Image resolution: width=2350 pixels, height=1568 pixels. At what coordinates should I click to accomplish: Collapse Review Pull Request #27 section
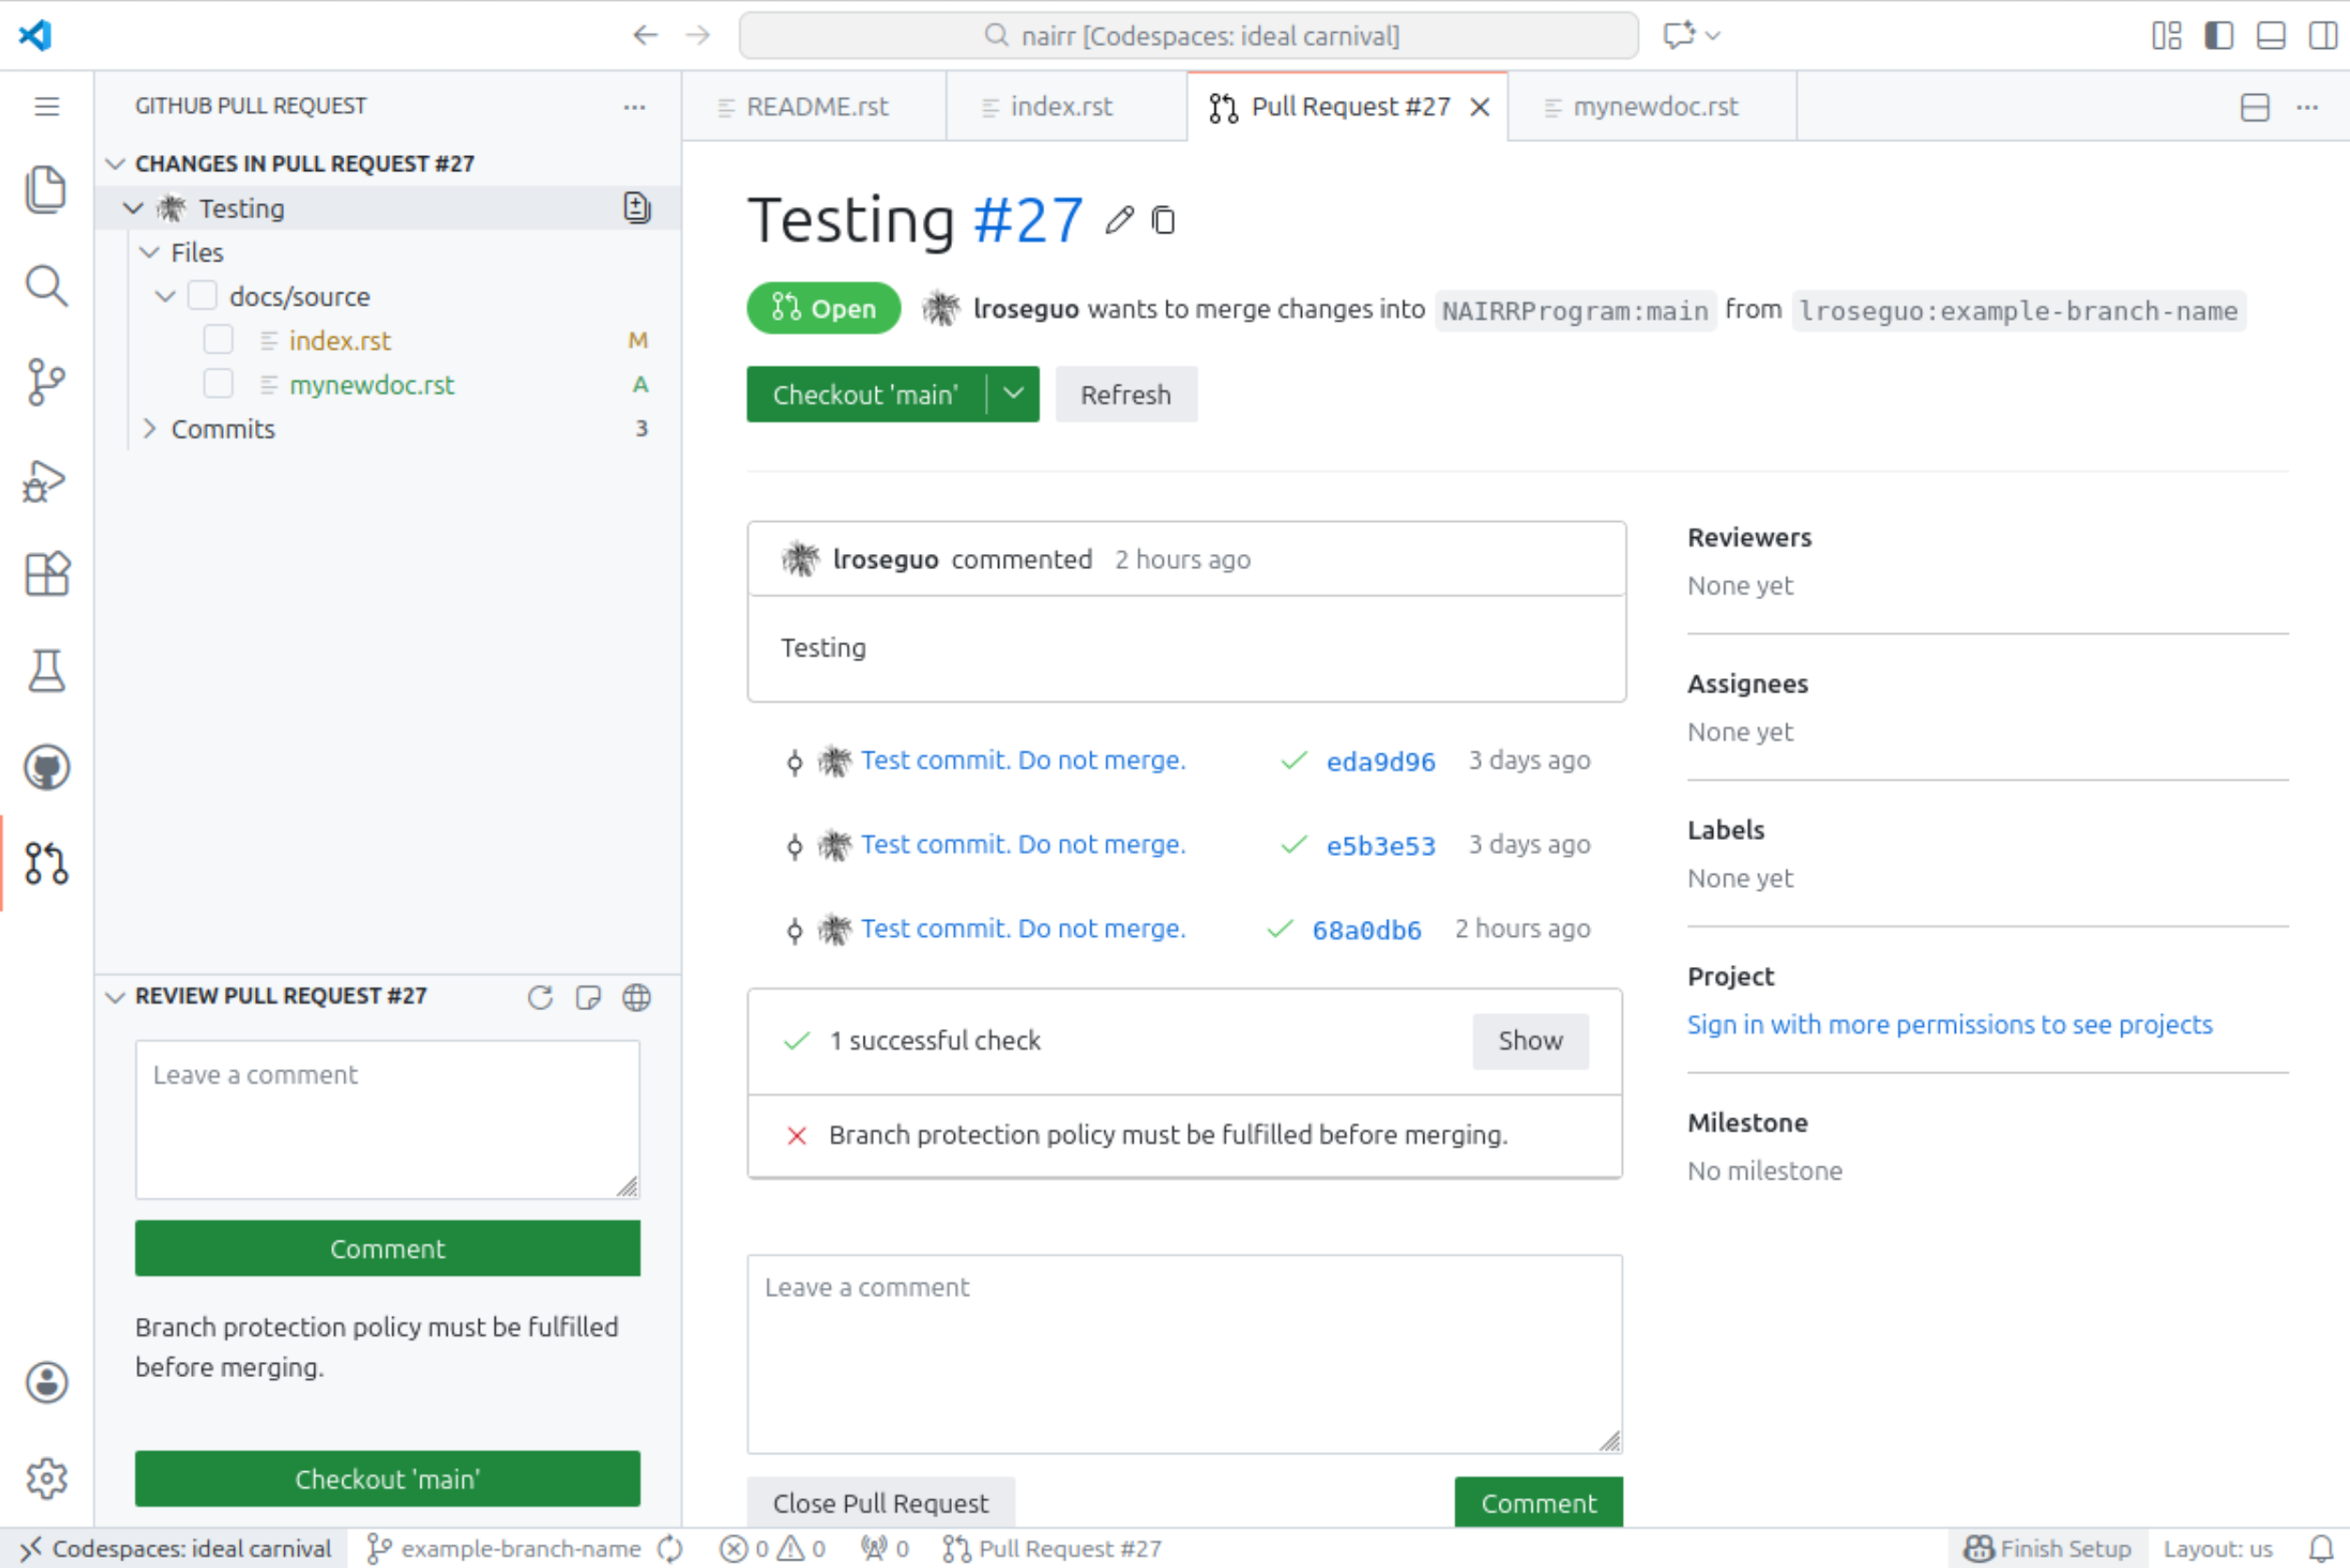pos(115,996)
